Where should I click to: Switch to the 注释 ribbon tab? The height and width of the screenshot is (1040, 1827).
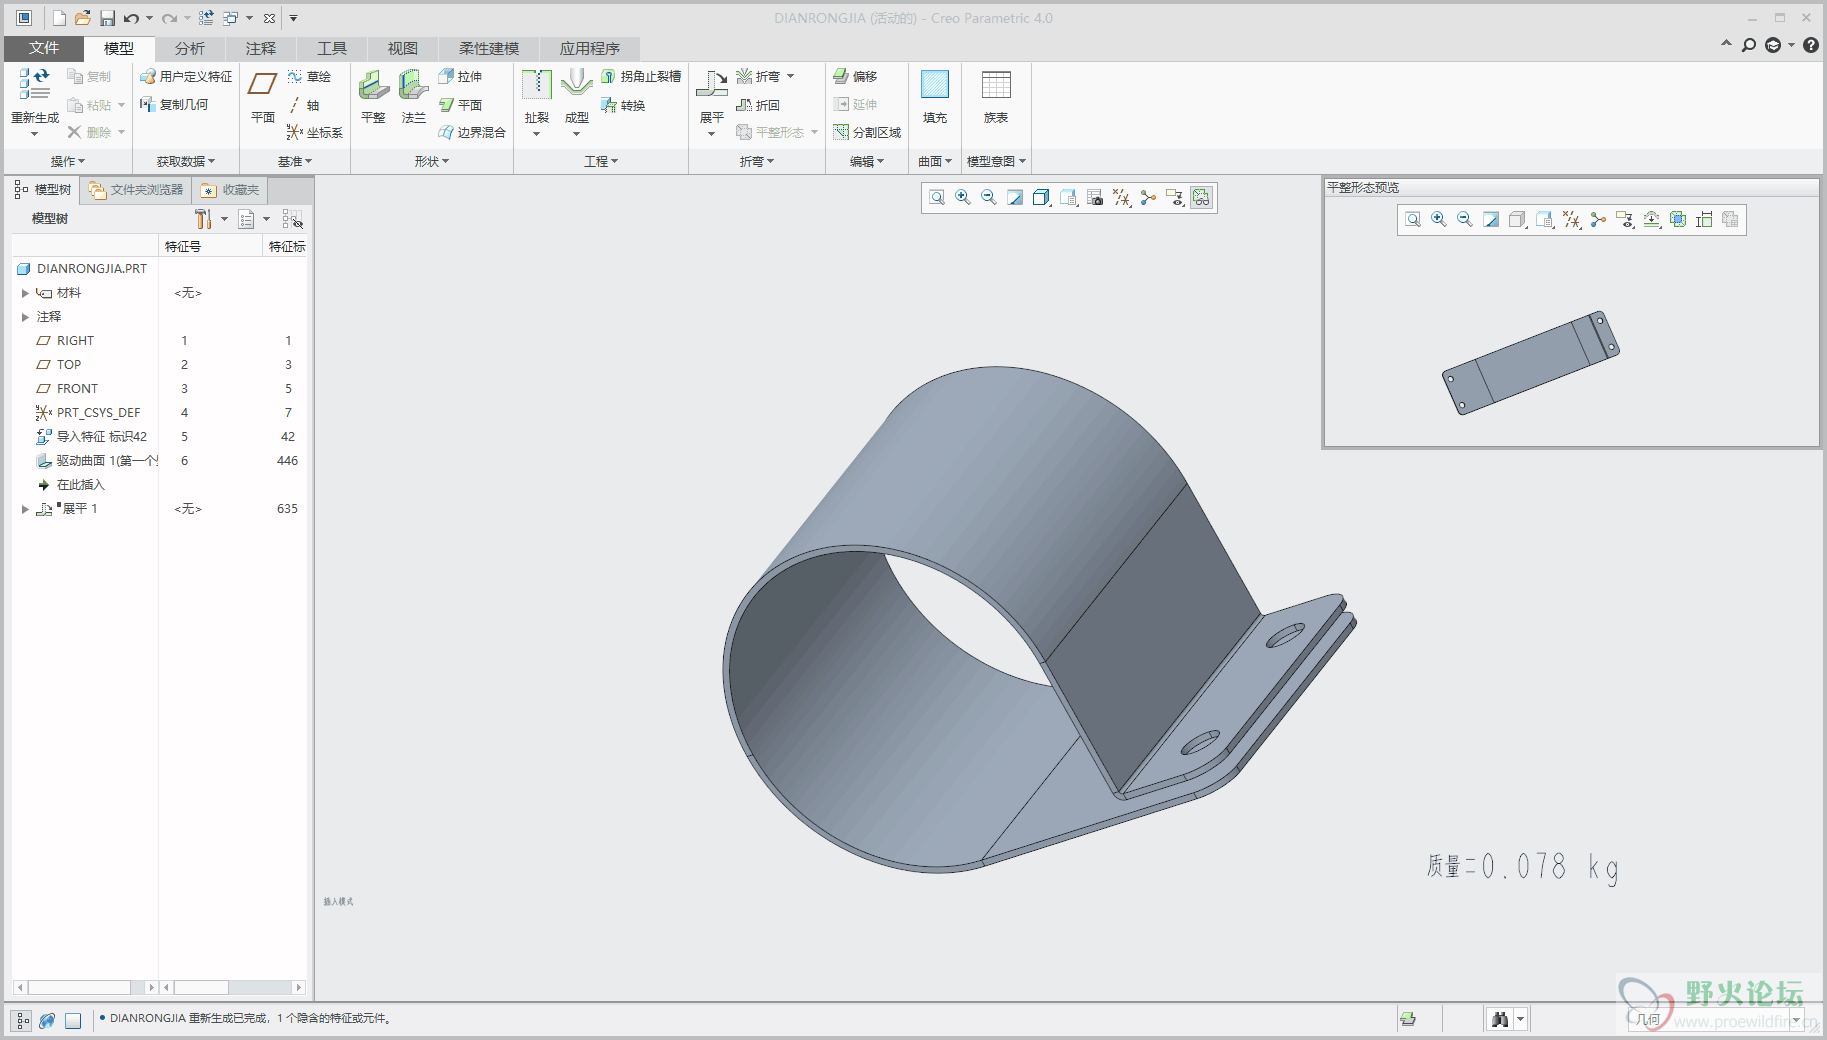coord(261,48)
